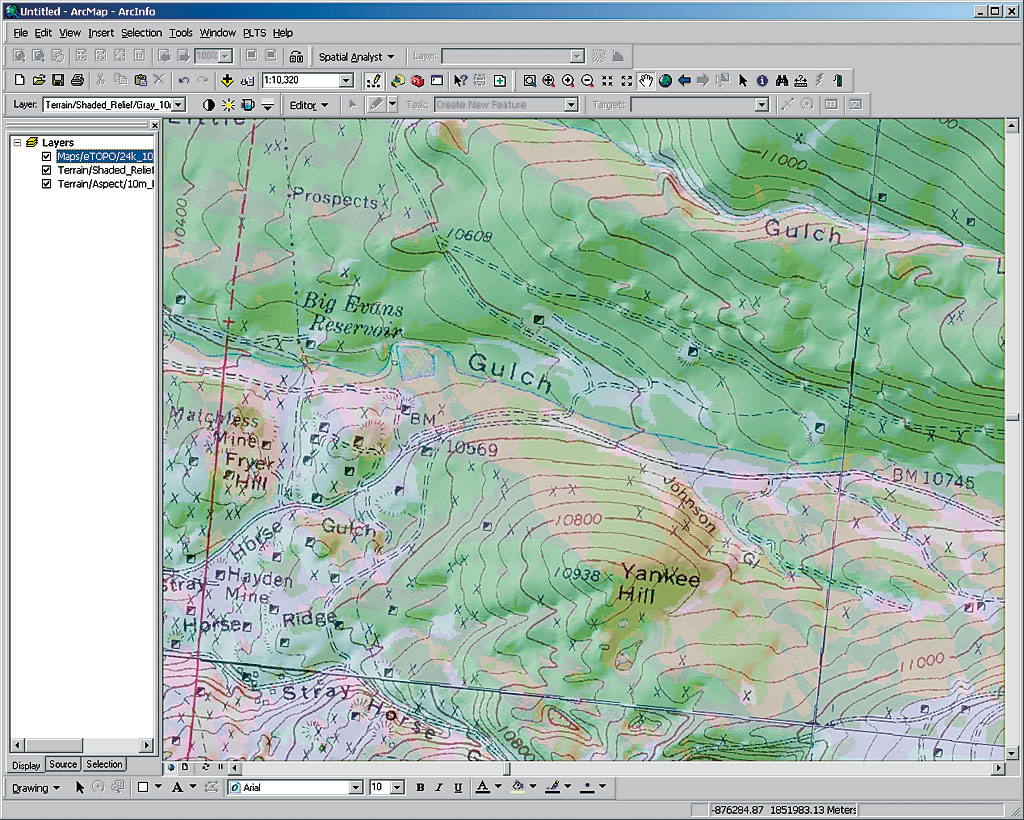This screenshot has height=820, width=1024.
Task: Click the fill color paint bucket
Action: pyautogui.click(x=518, y=788)
